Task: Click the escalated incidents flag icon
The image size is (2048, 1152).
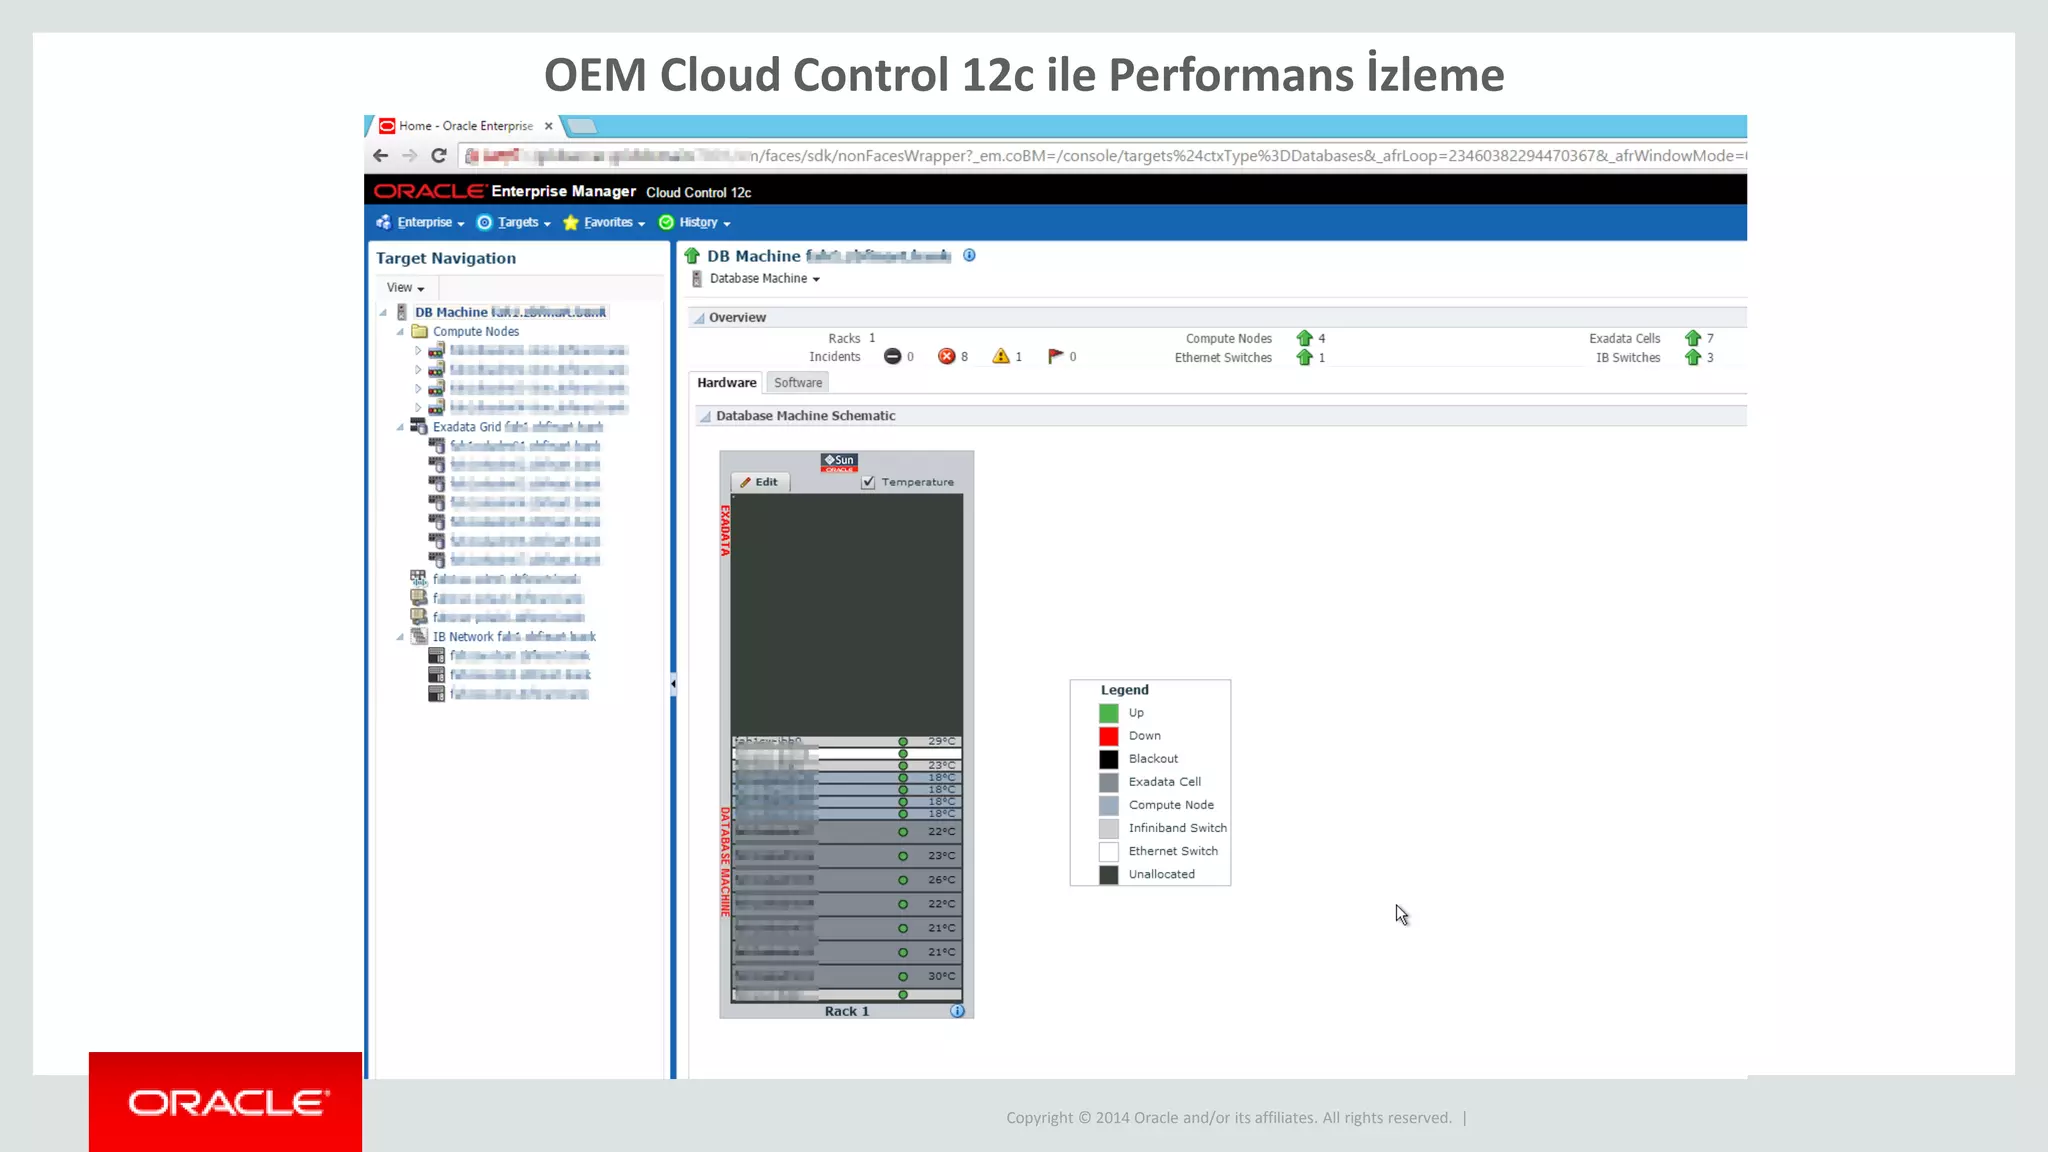Action: pyautogui.click(x=1055, y=356)
